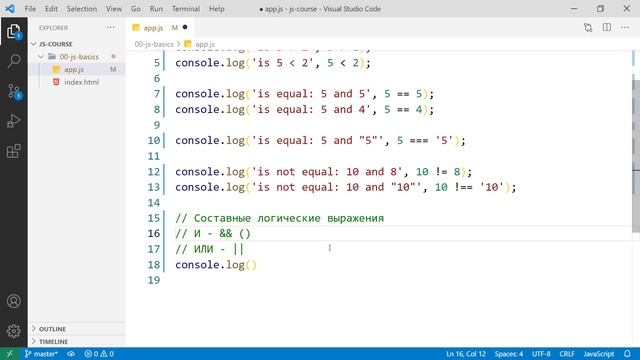
Task: Open the Run menu
Action: tap(156, 9)
